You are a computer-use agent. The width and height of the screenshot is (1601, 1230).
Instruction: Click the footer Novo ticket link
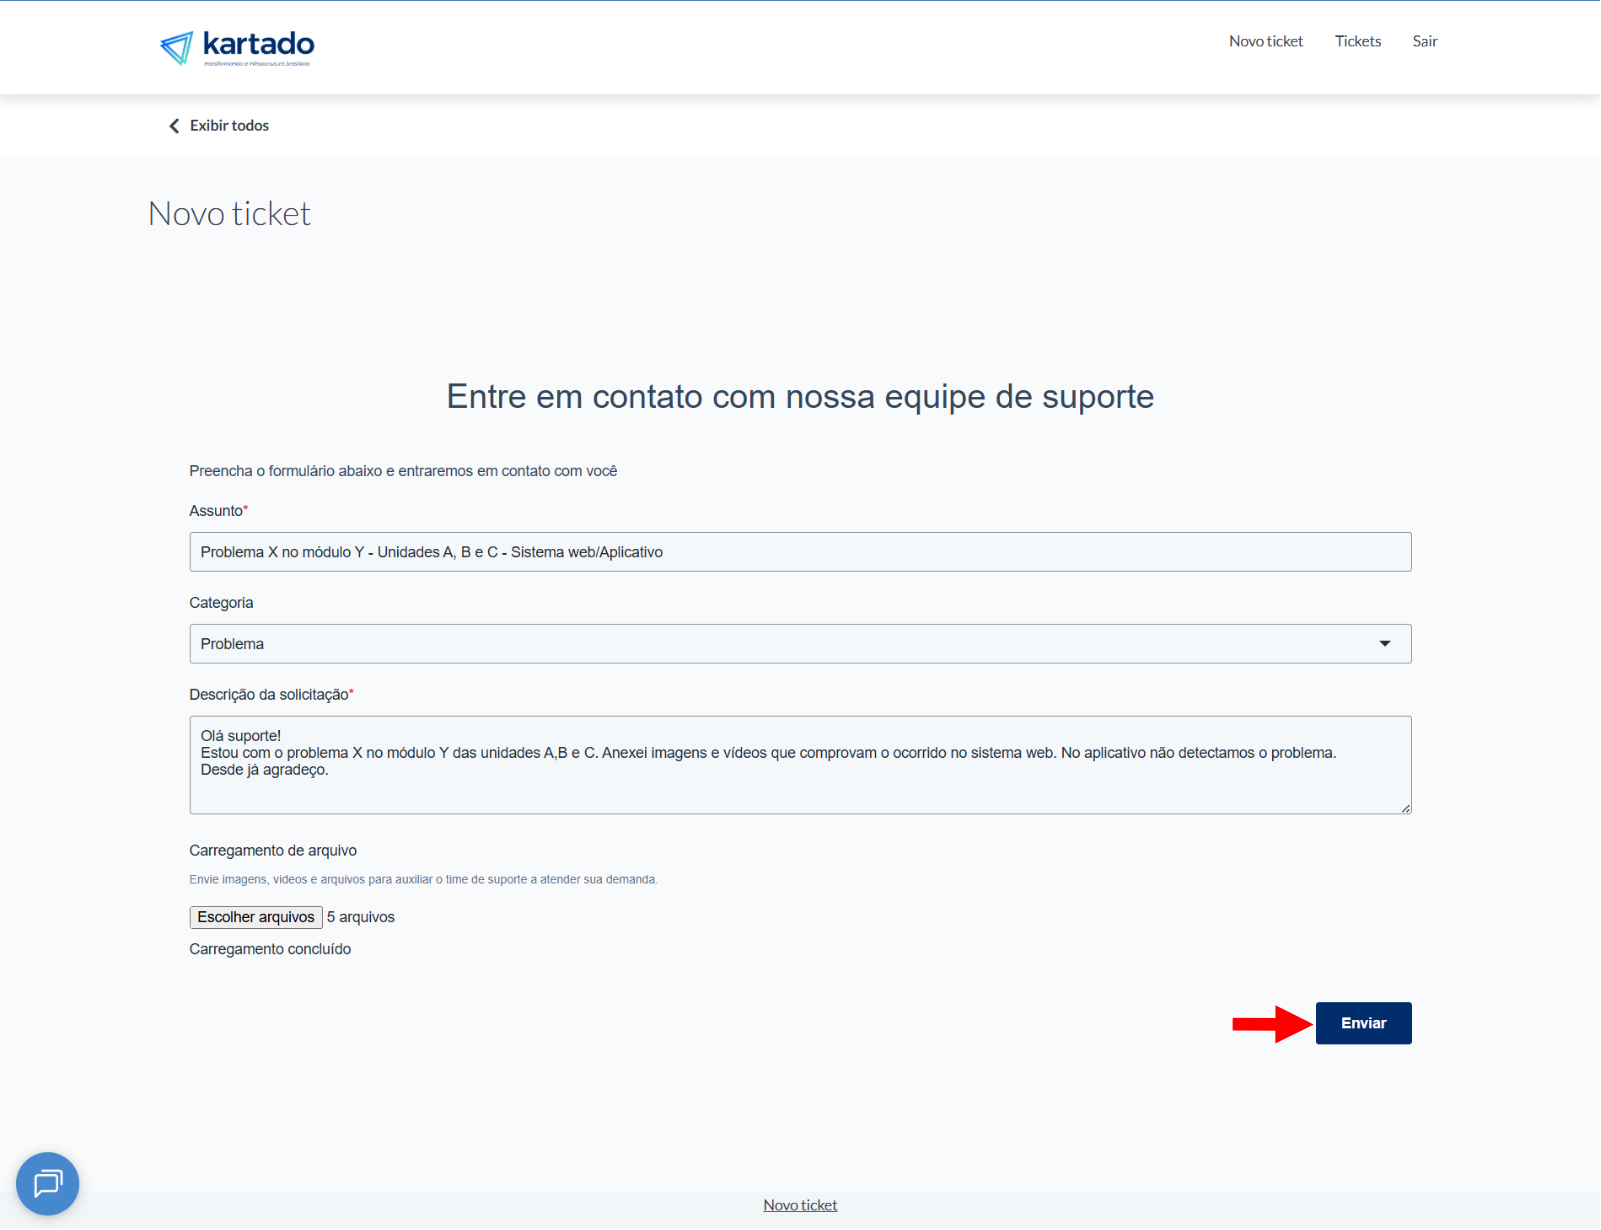[800, 1205]
